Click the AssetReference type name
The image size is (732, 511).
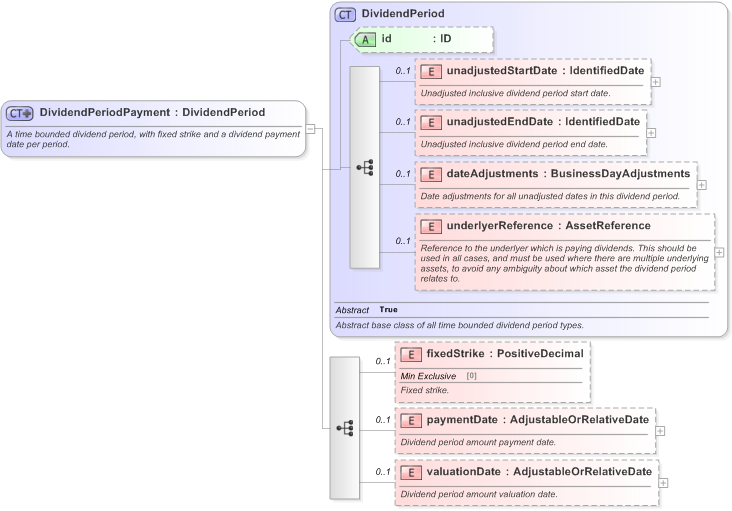(608, 226)
